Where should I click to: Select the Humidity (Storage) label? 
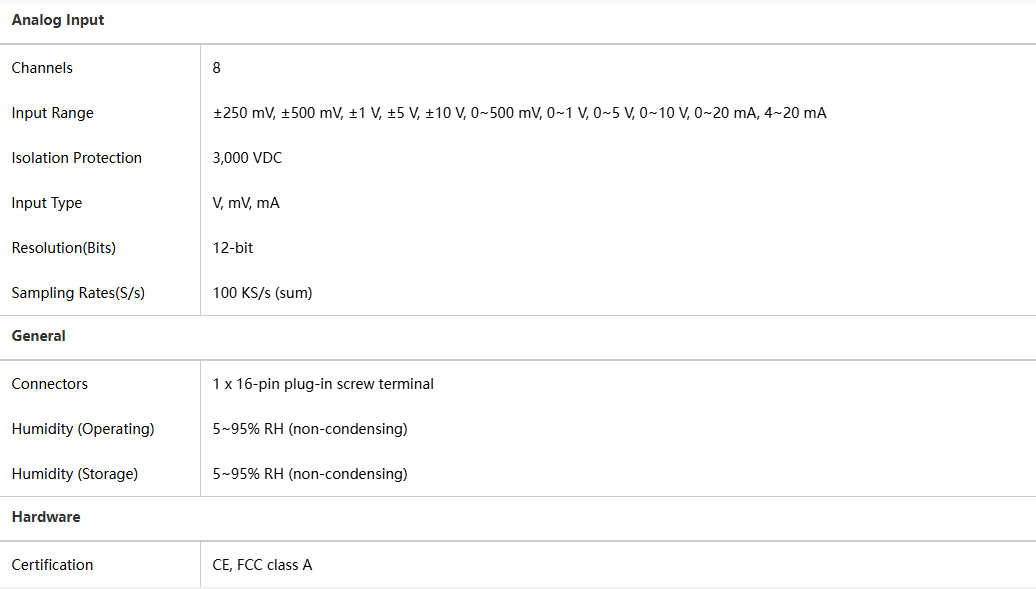coord(75,474)
